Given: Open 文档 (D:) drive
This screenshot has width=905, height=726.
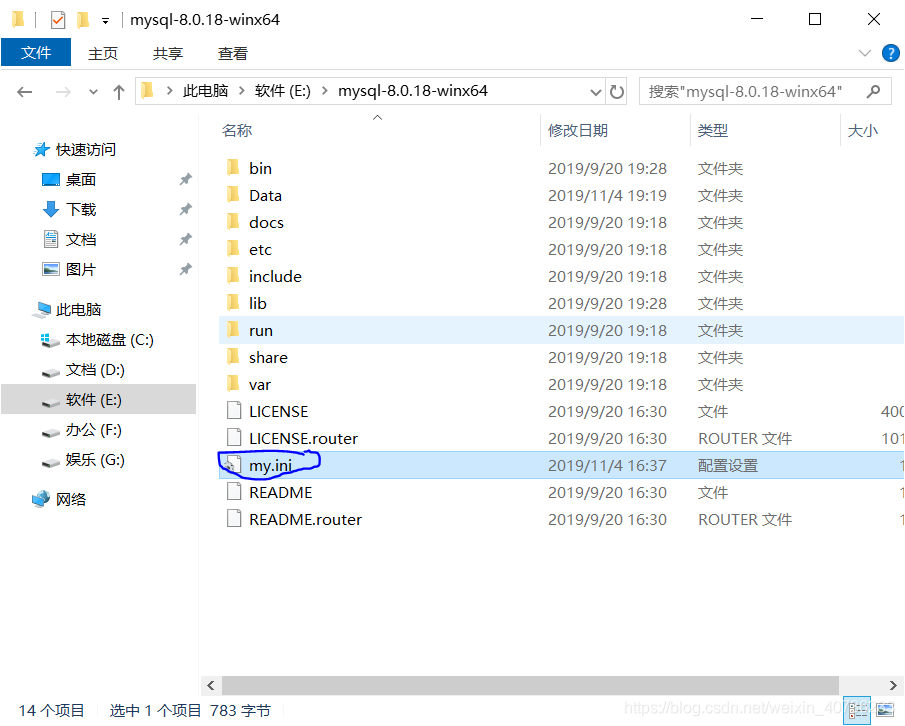Looking at the screenshot, I should pos(95,371).
